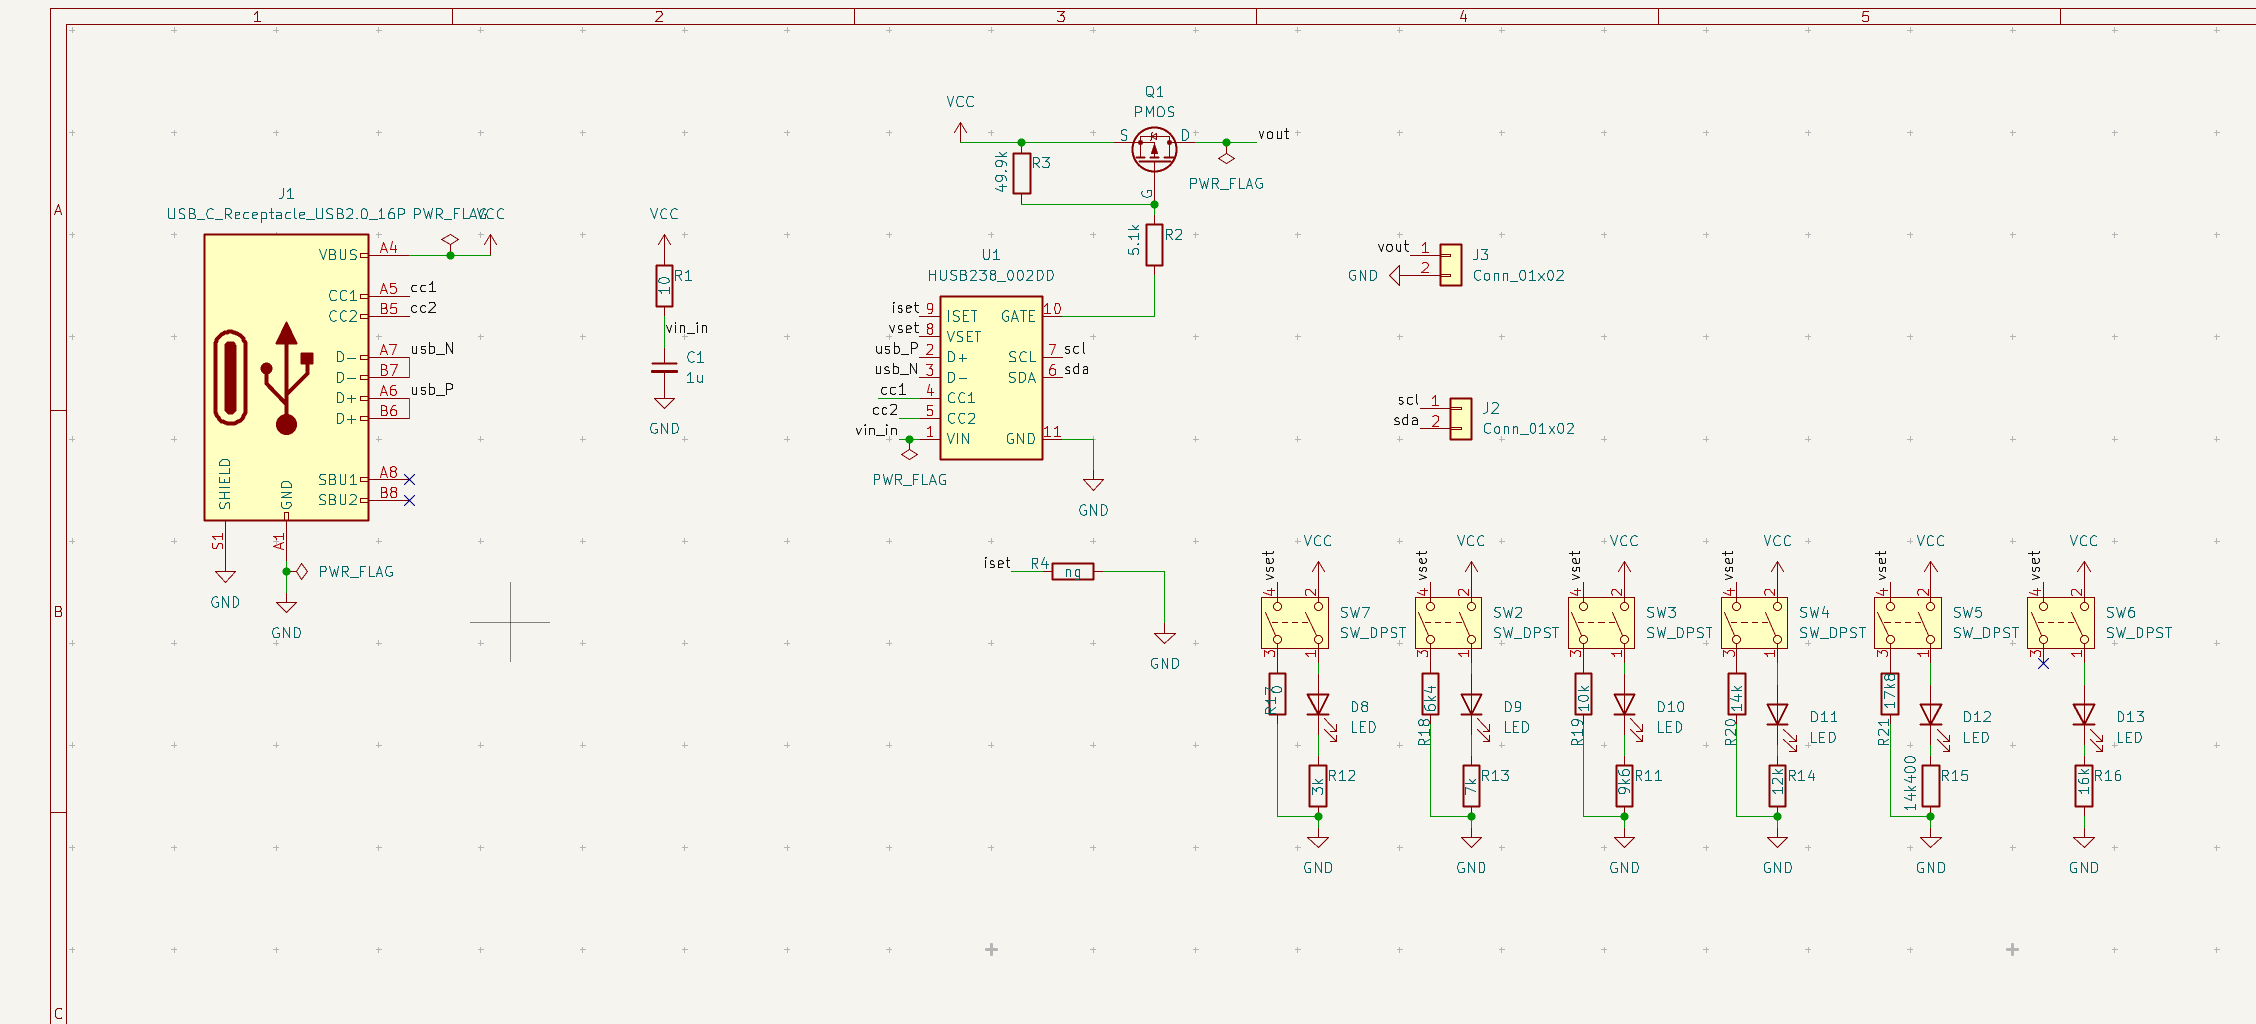Click the GND symbol below U1 pin 11

1093,486
